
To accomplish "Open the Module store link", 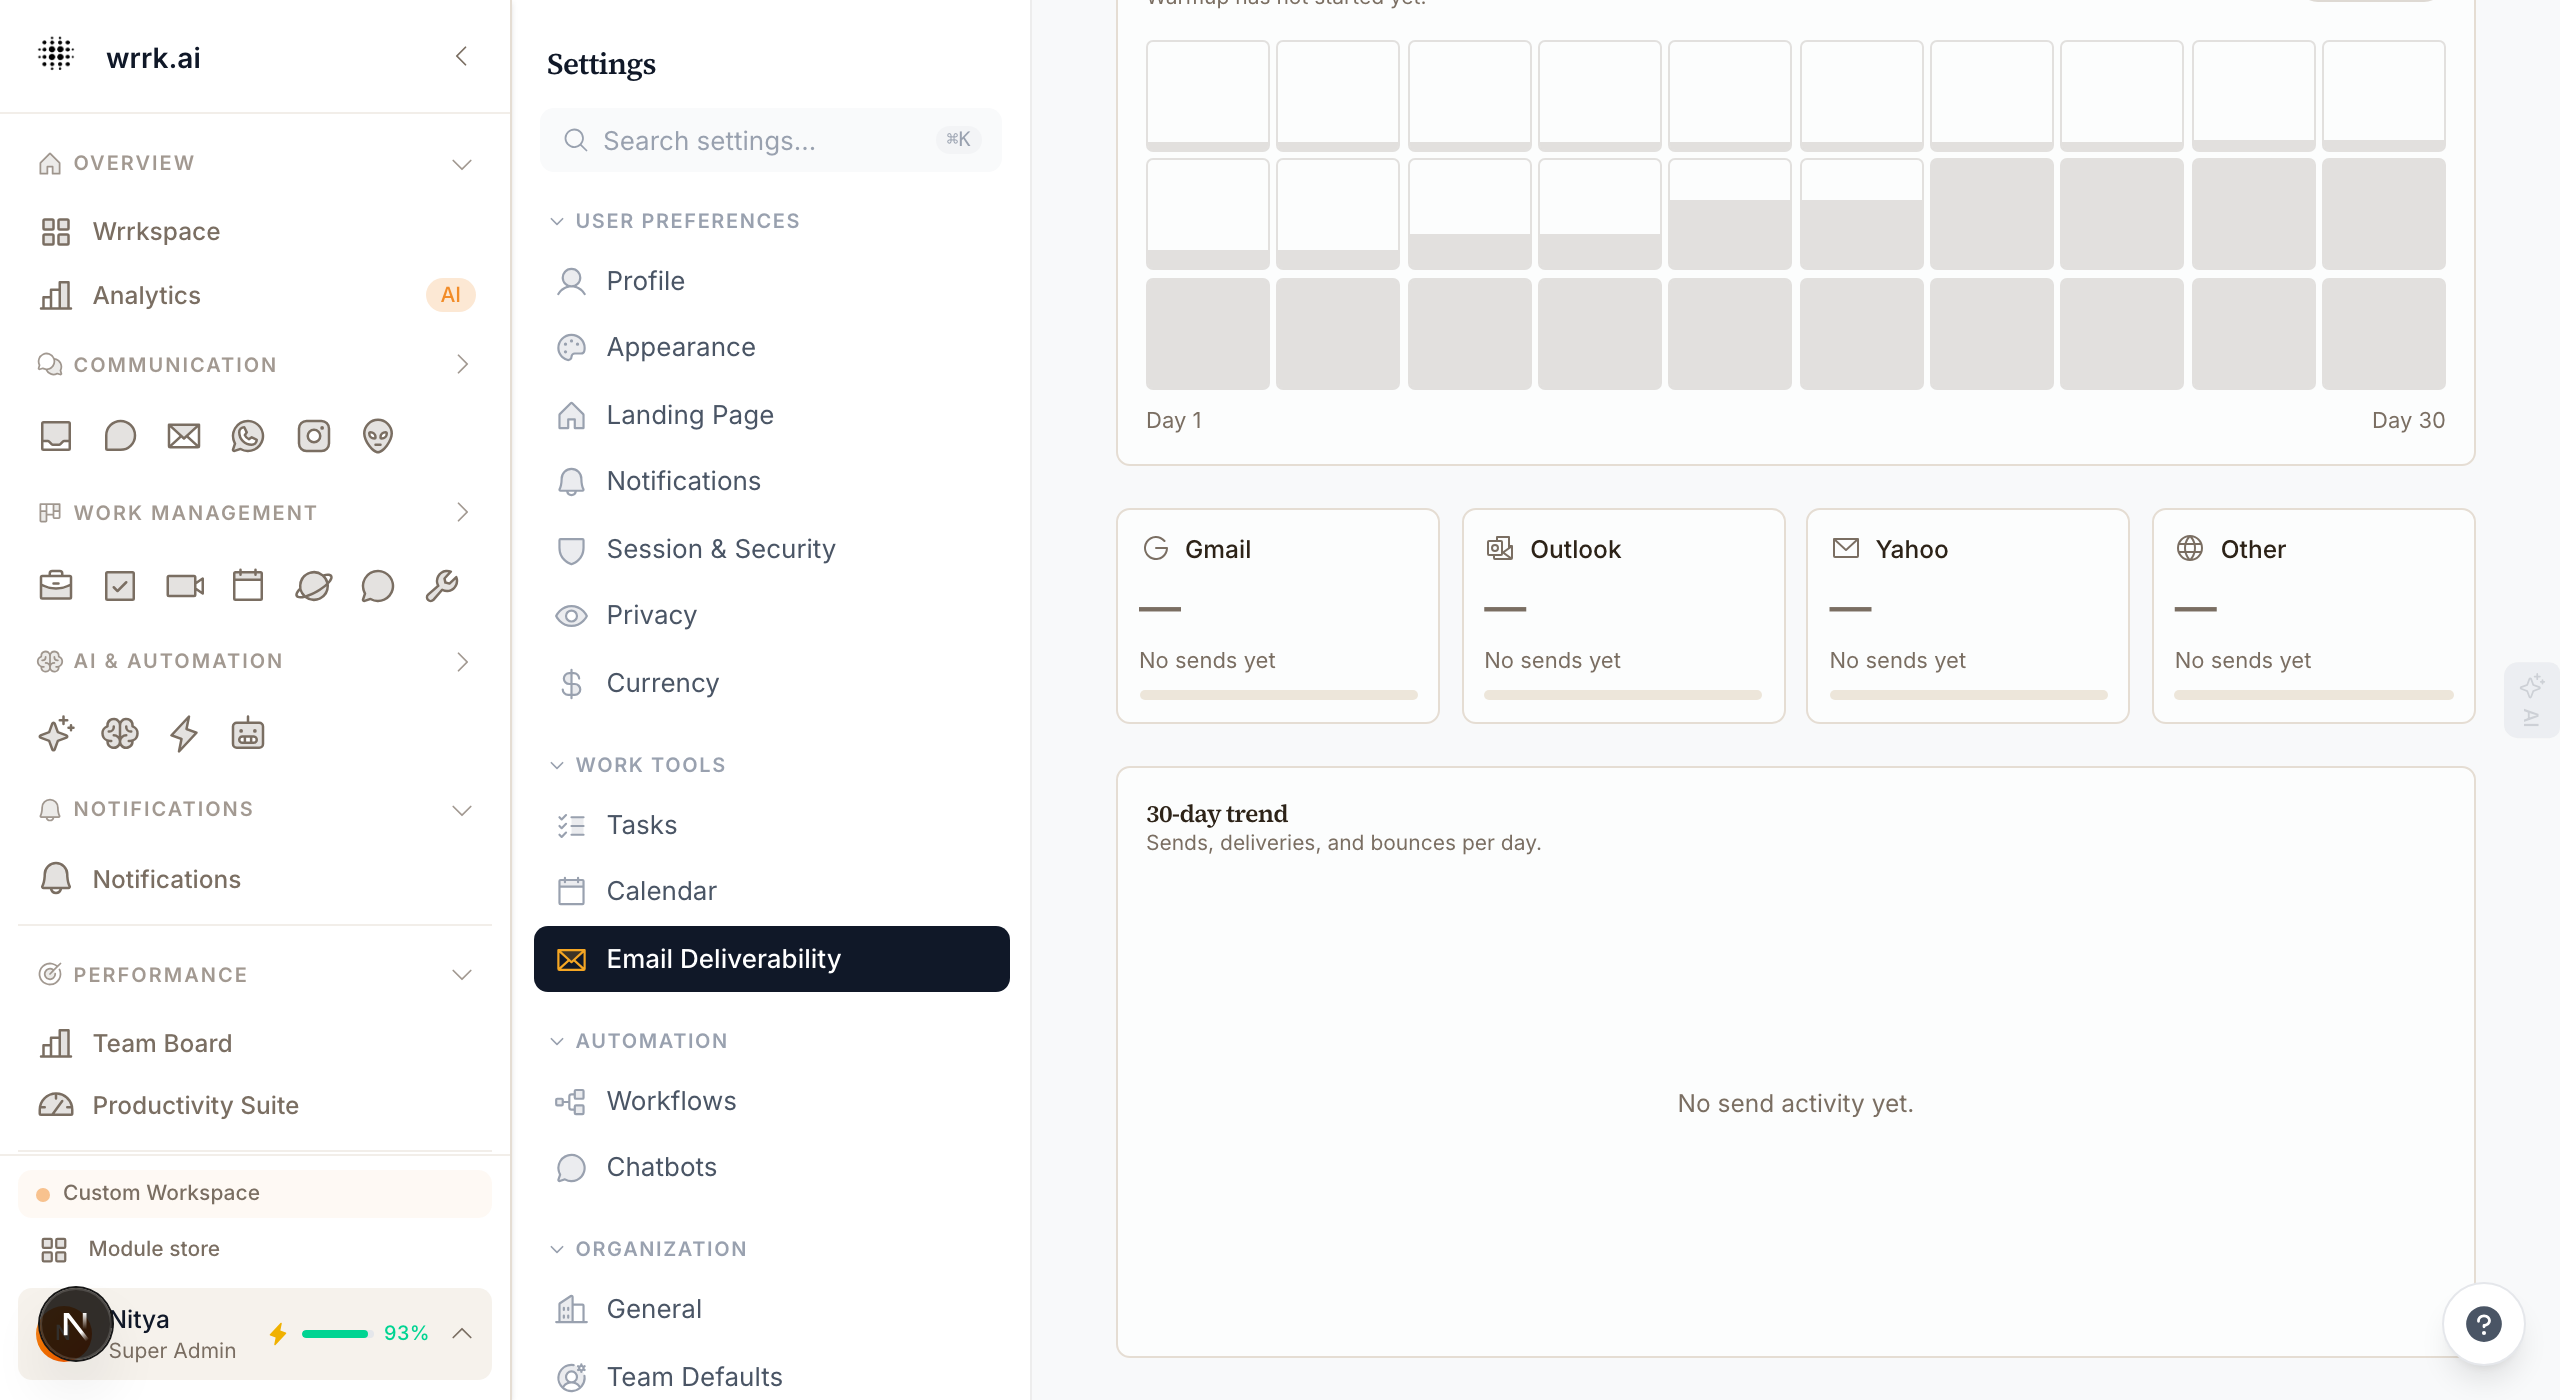I will 153,1249.
